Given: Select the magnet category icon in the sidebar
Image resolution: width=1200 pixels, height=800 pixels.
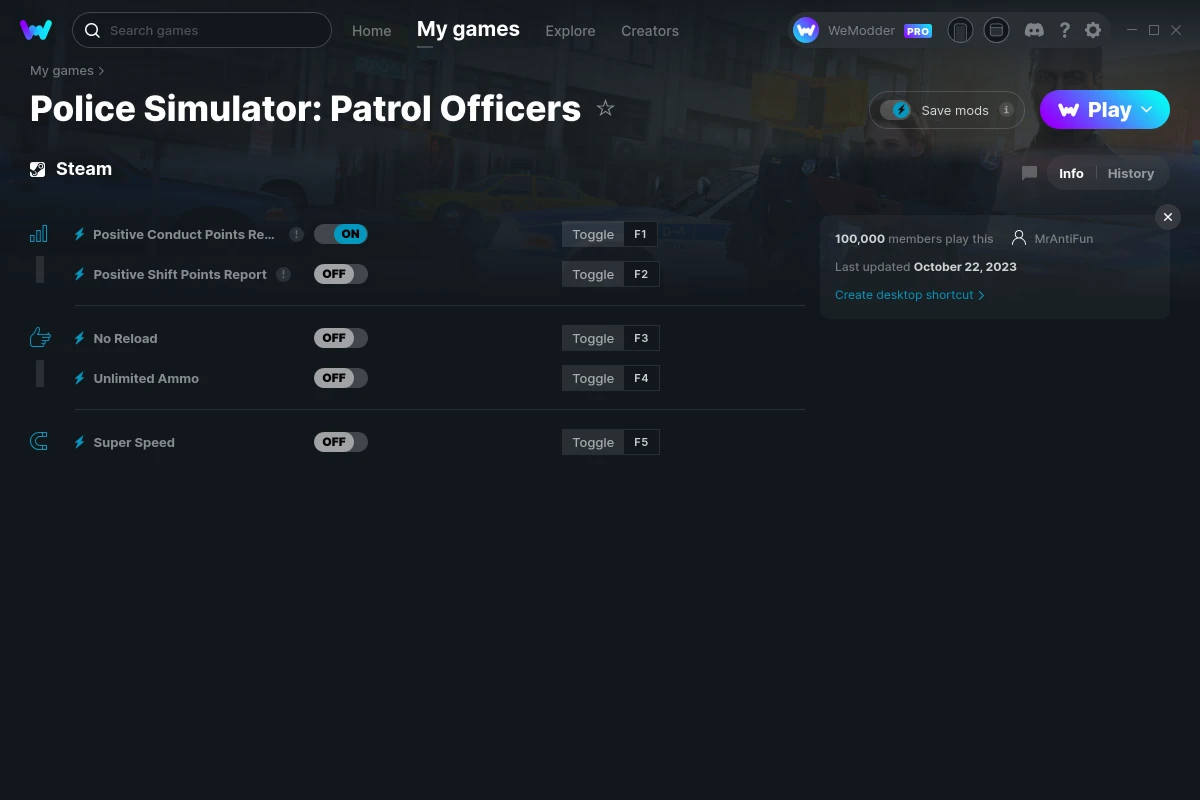Looking at the screenshot, I should coord(40,441).
